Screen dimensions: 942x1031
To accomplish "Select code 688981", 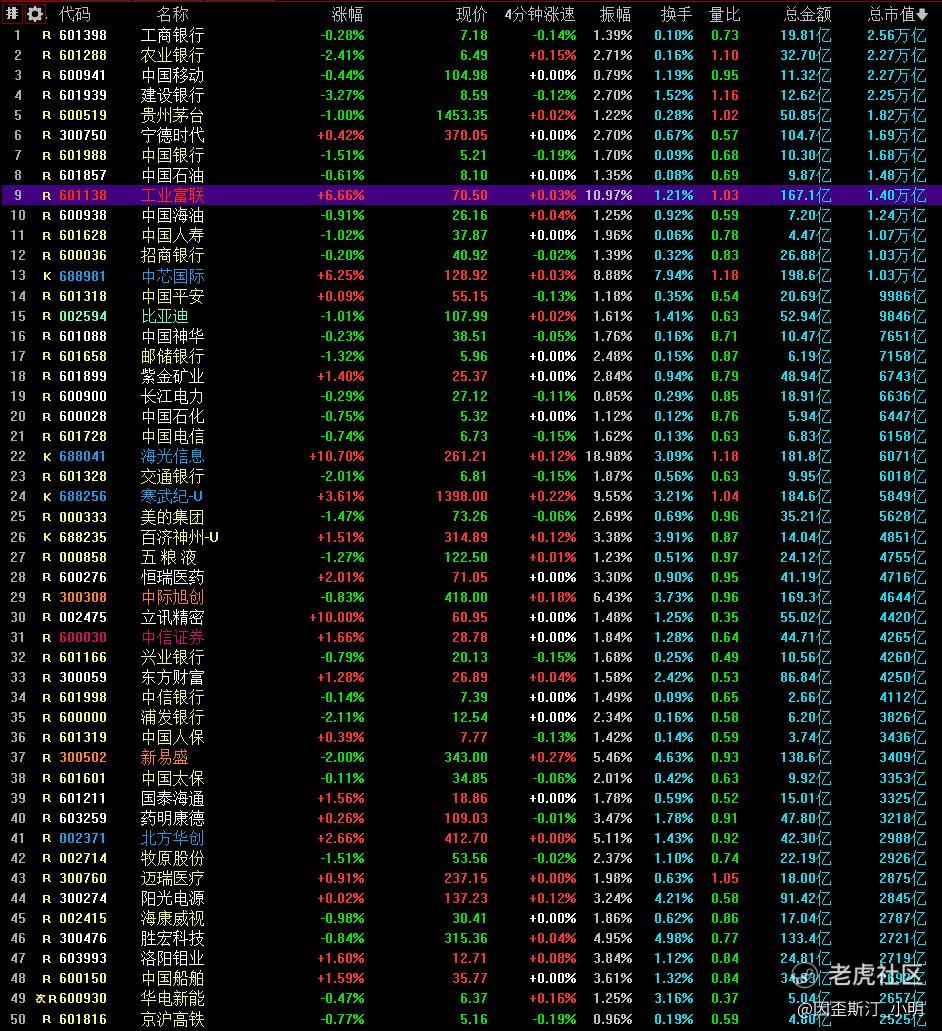I will [83, 276].
